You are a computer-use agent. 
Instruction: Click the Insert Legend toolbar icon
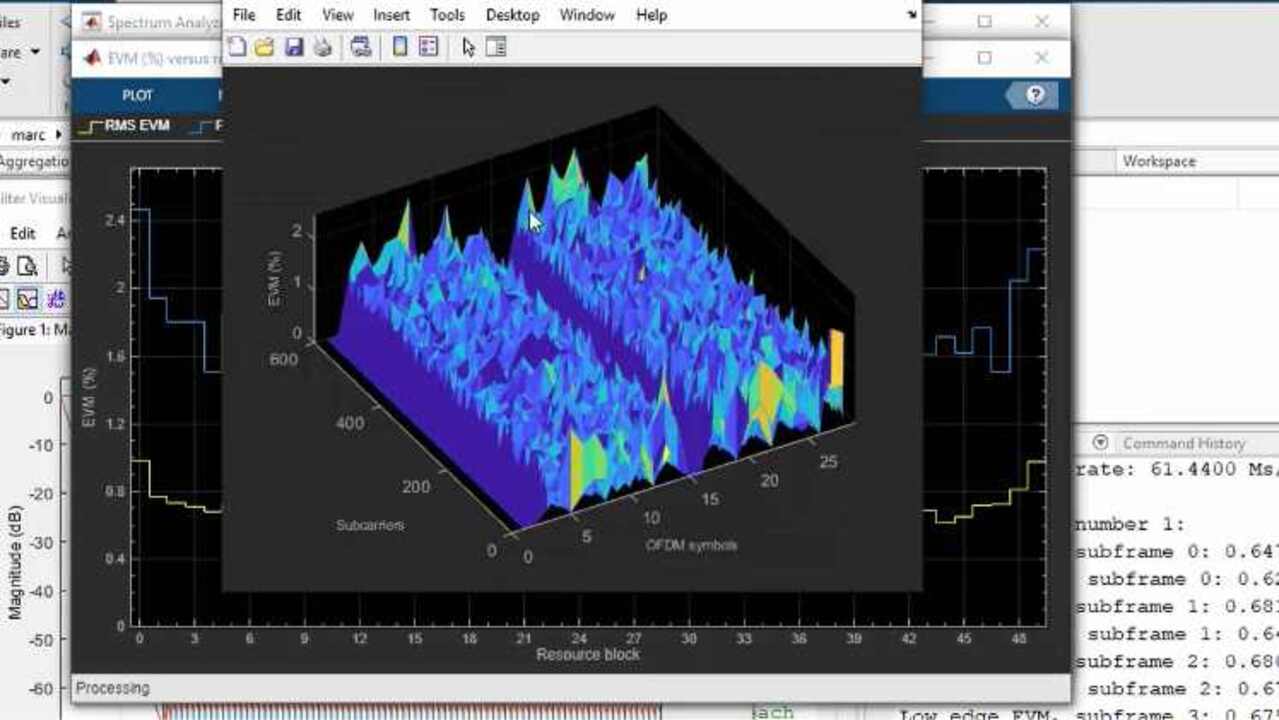pos(428,47)
